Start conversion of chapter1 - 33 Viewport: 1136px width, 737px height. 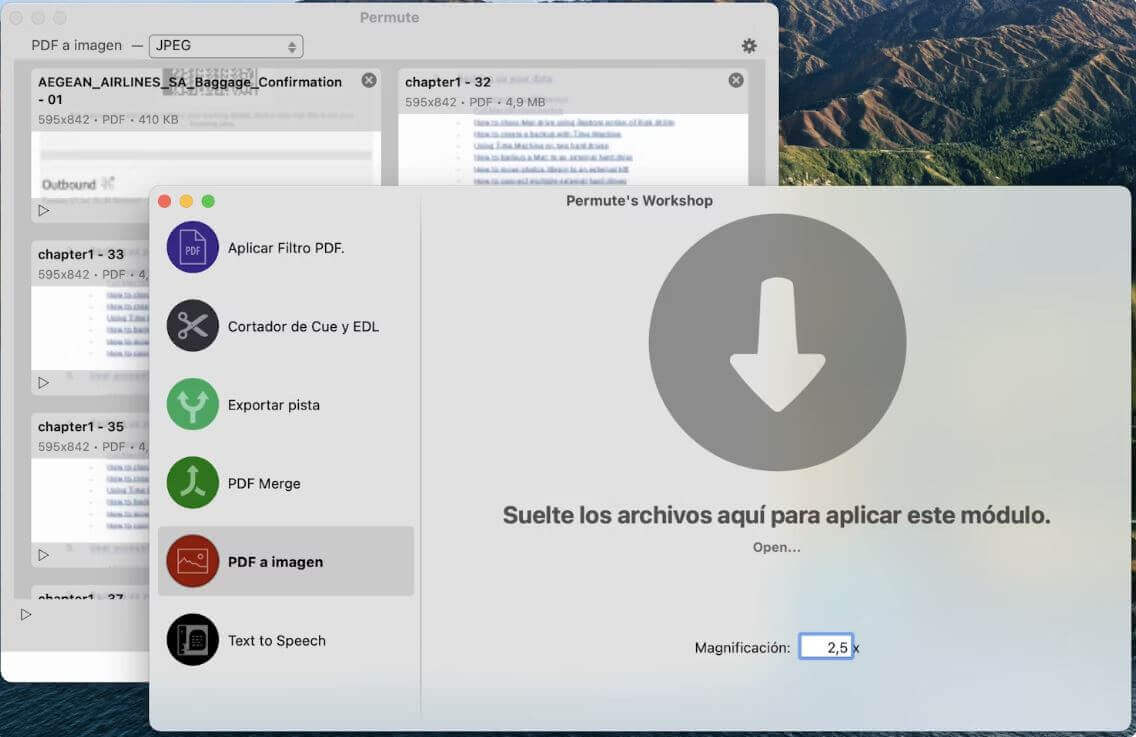(x=44, y=383)
